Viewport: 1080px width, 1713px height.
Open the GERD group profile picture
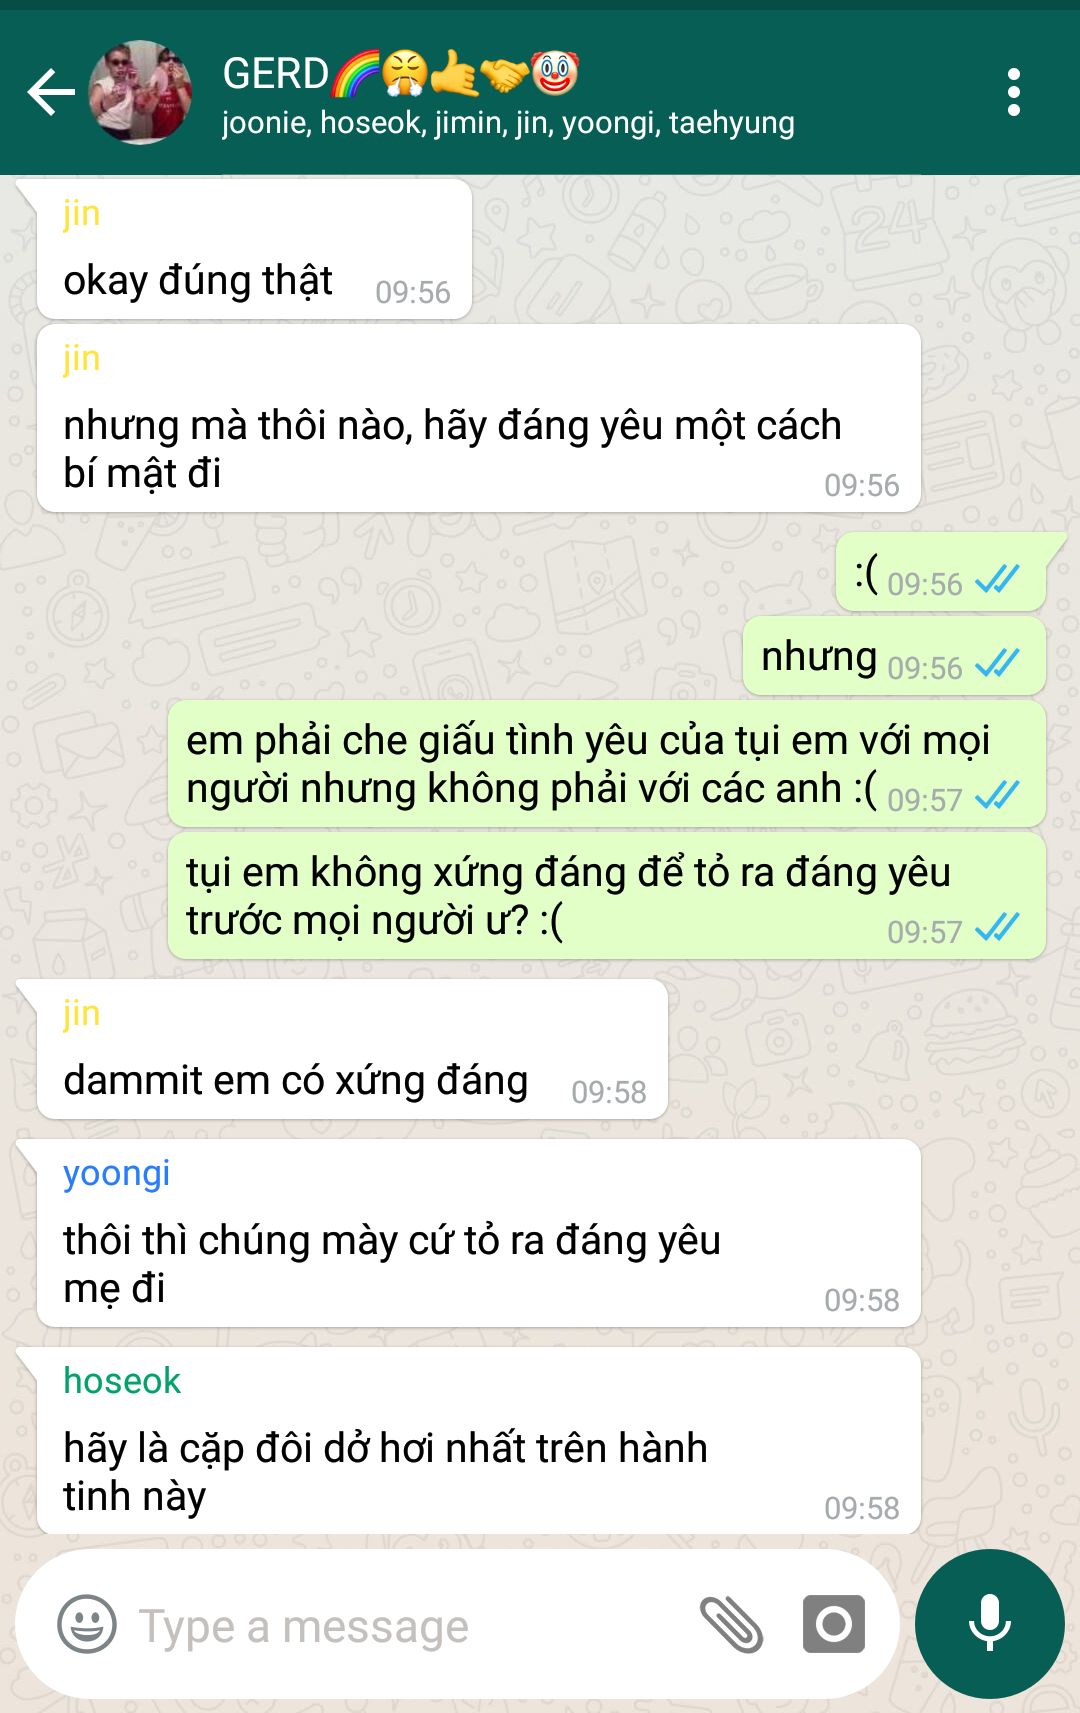[140, 92]
